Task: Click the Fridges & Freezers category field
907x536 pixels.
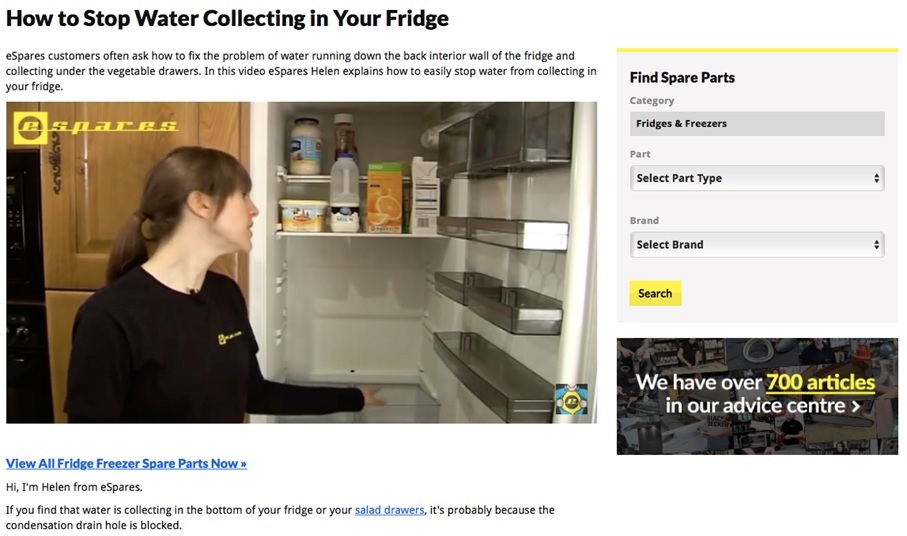Action: (x=757, y=124)
